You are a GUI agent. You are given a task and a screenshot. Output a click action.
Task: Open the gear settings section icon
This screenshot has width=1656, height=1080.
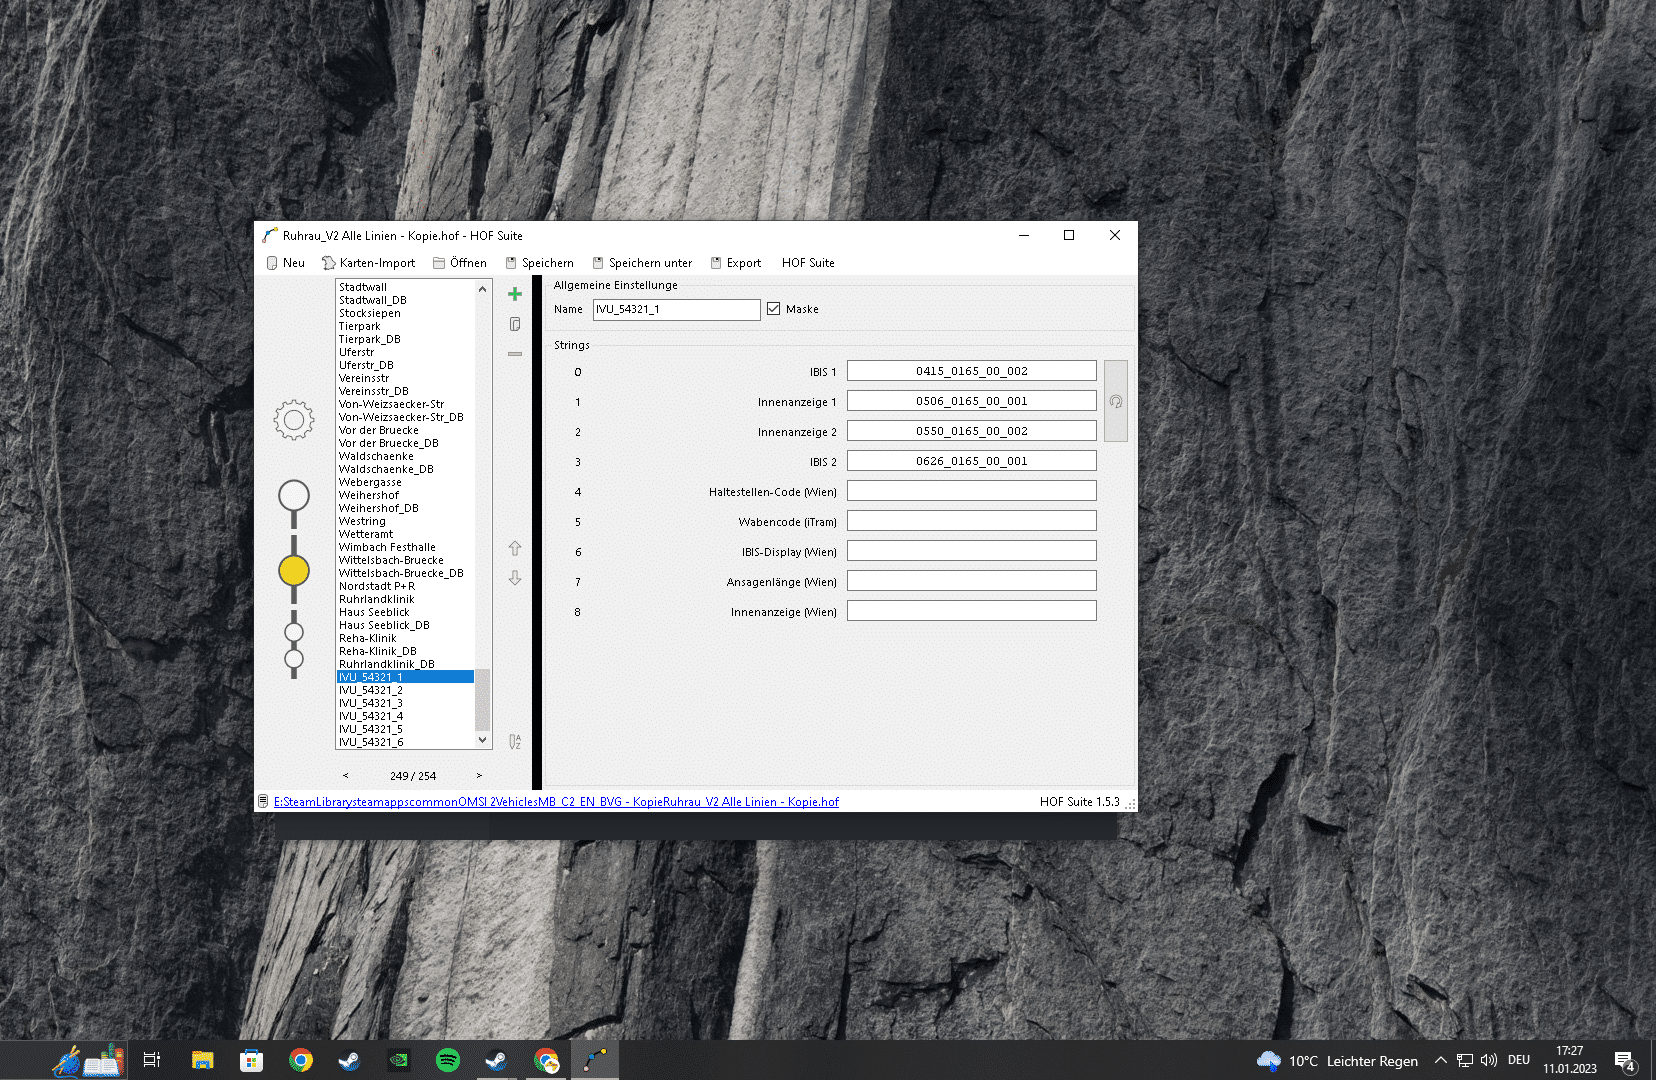click(294, 420)
